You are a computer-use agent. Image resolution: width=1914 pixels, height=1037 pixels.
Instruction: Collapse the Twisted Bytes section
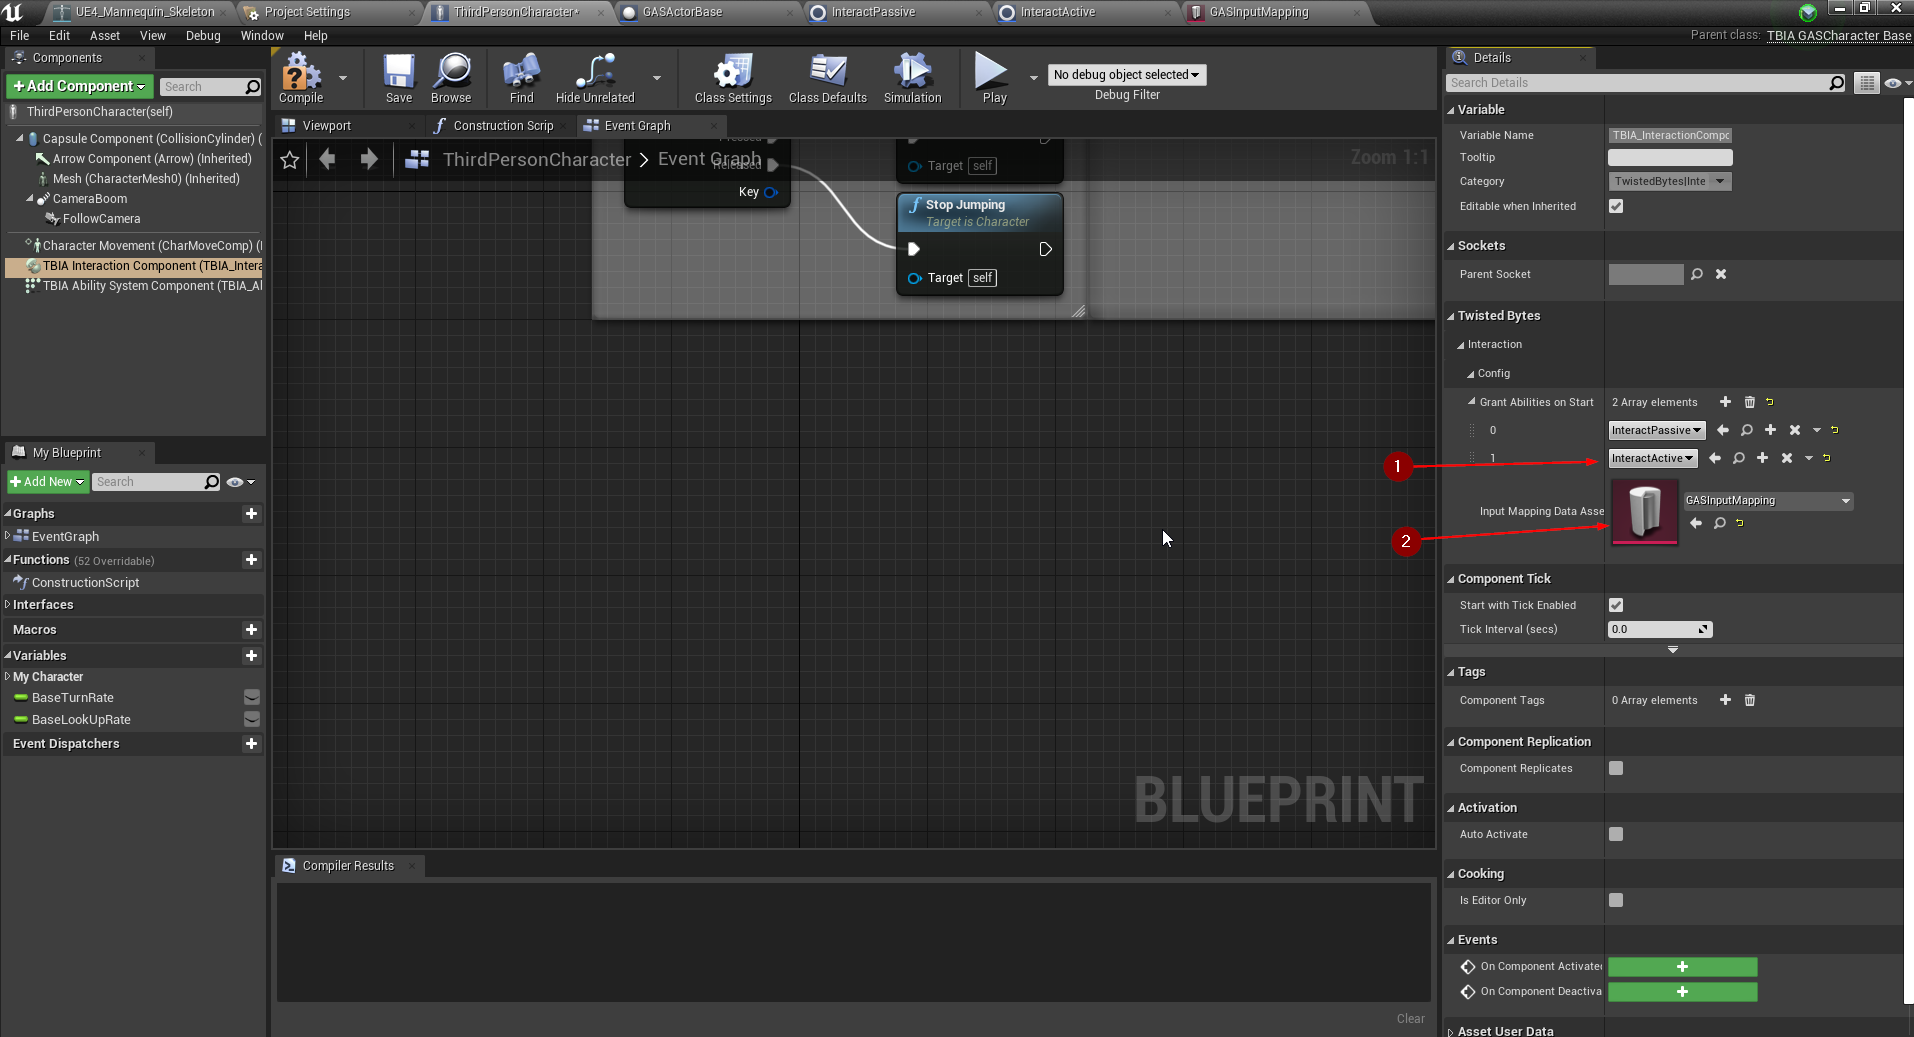click(x=1451, y=316)
